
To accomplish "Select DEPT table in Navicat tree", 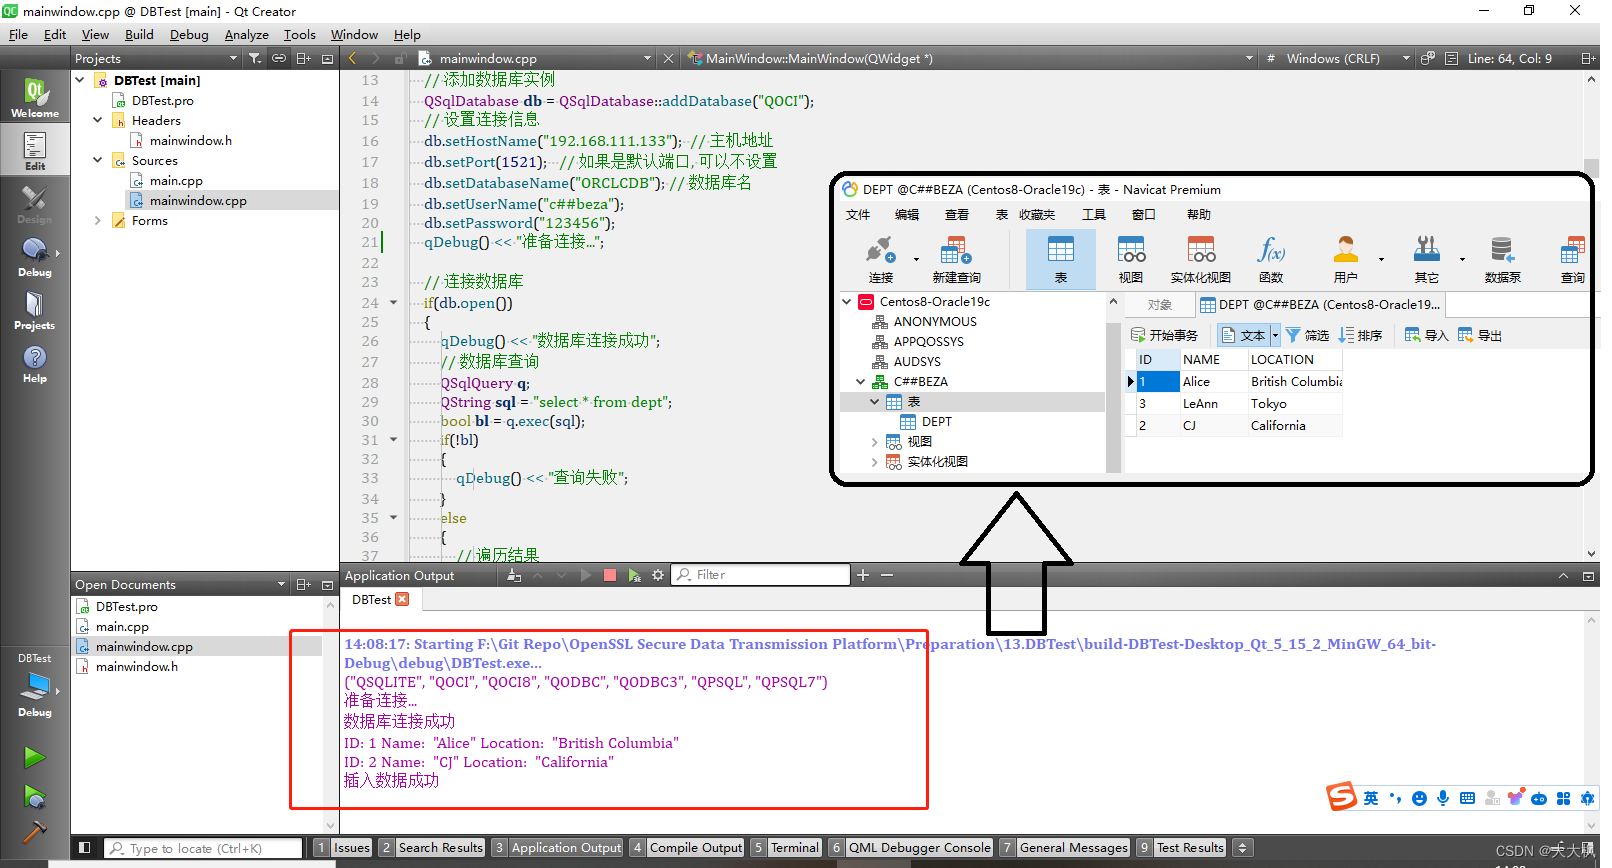I will 936,421.
